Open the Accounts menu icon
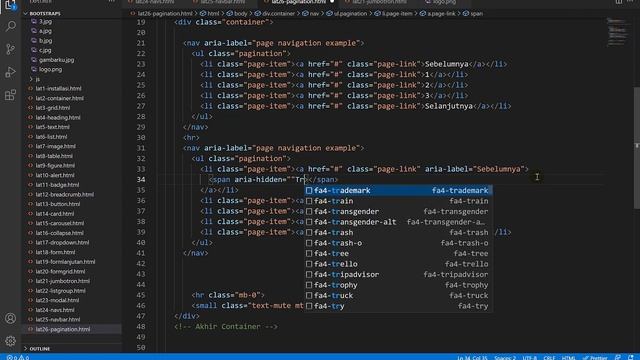This screenshot has height=360, width=640. click(x=11, y=318)
